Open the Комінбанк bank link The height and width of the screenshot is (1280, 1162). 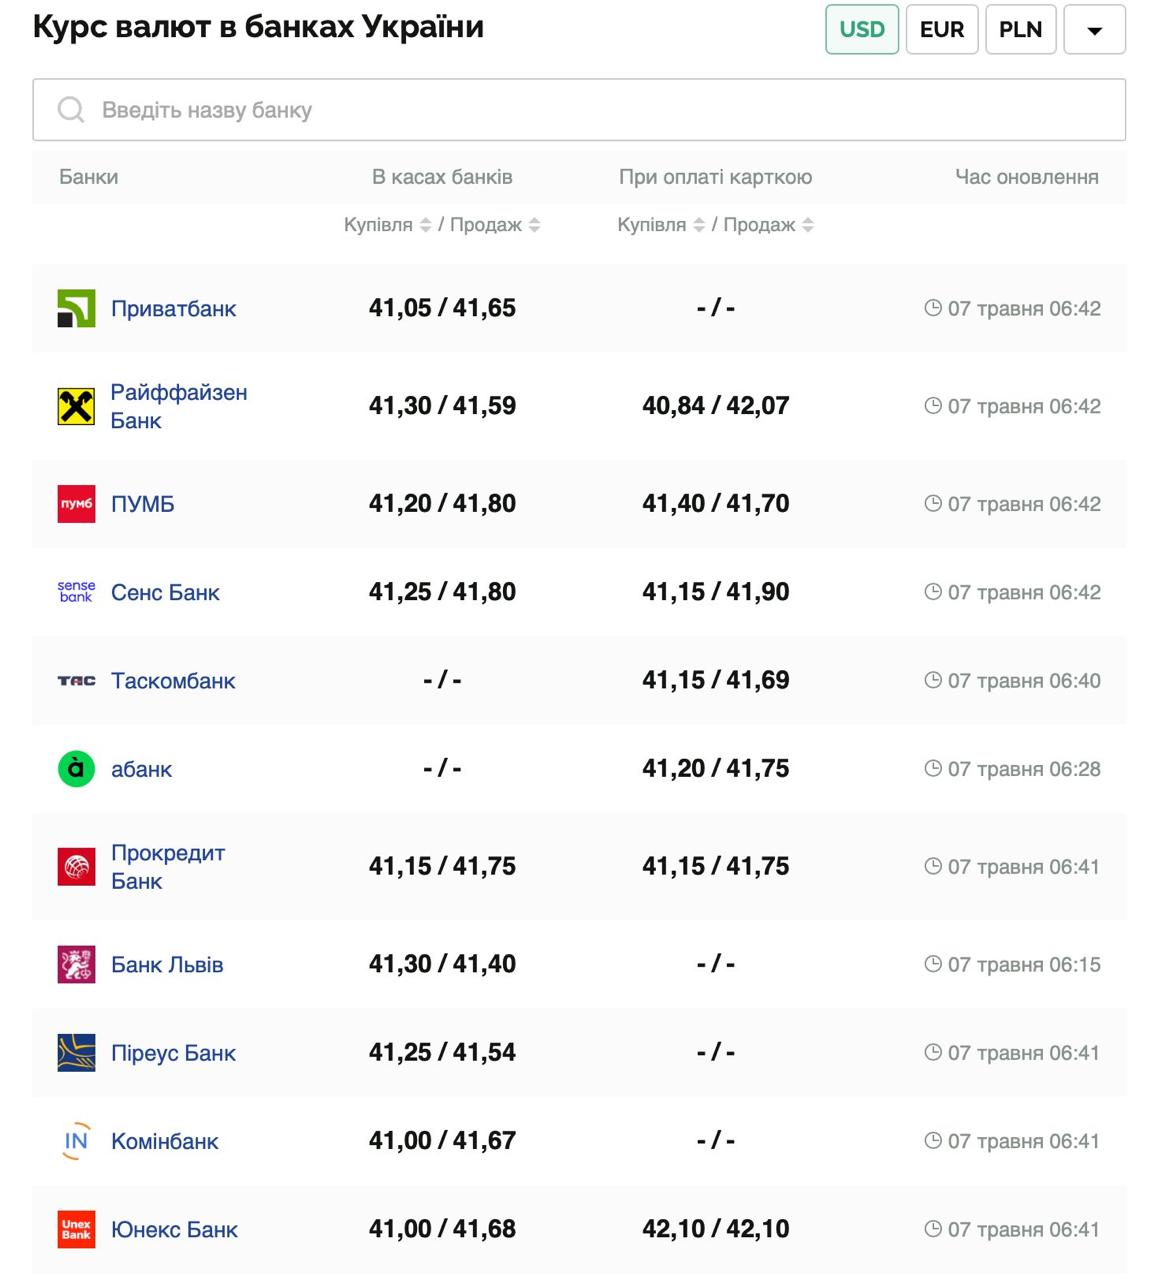coord(164,1141)
